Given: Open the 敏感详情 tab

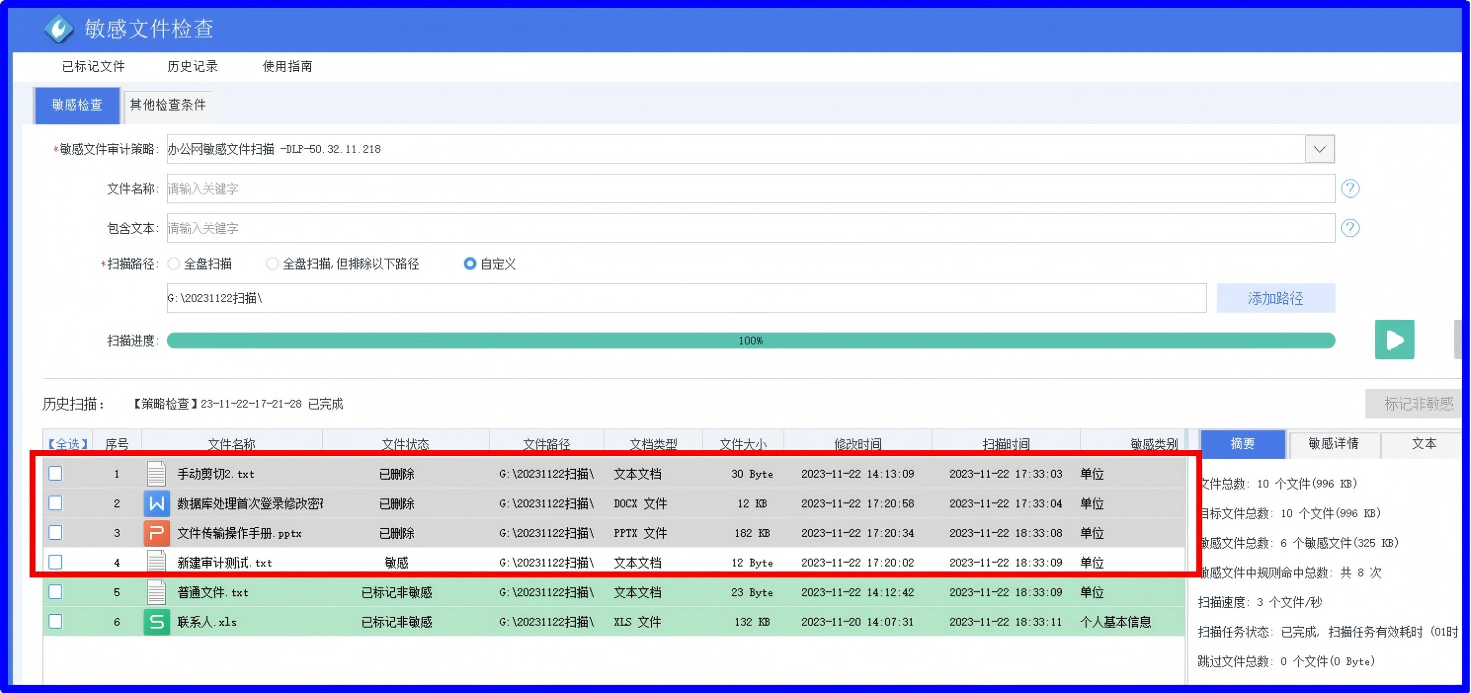Looking at the screenshot, I should coord(1332,444).
